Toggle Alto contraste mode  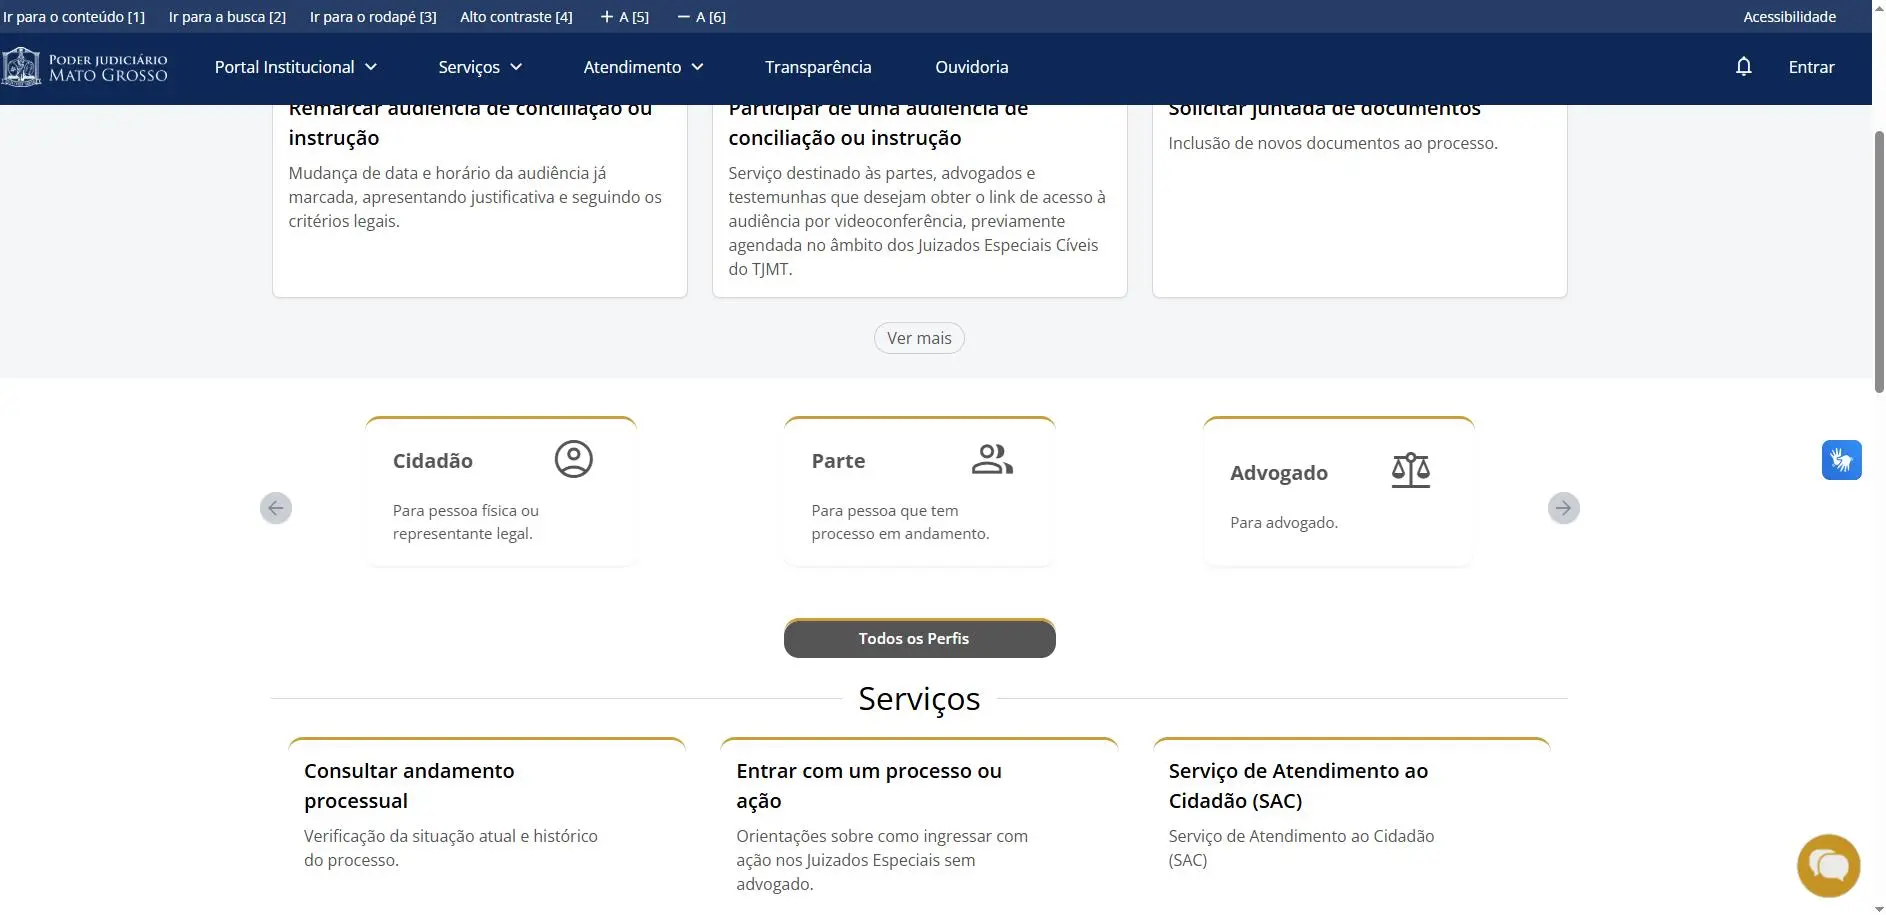[516, 17]
